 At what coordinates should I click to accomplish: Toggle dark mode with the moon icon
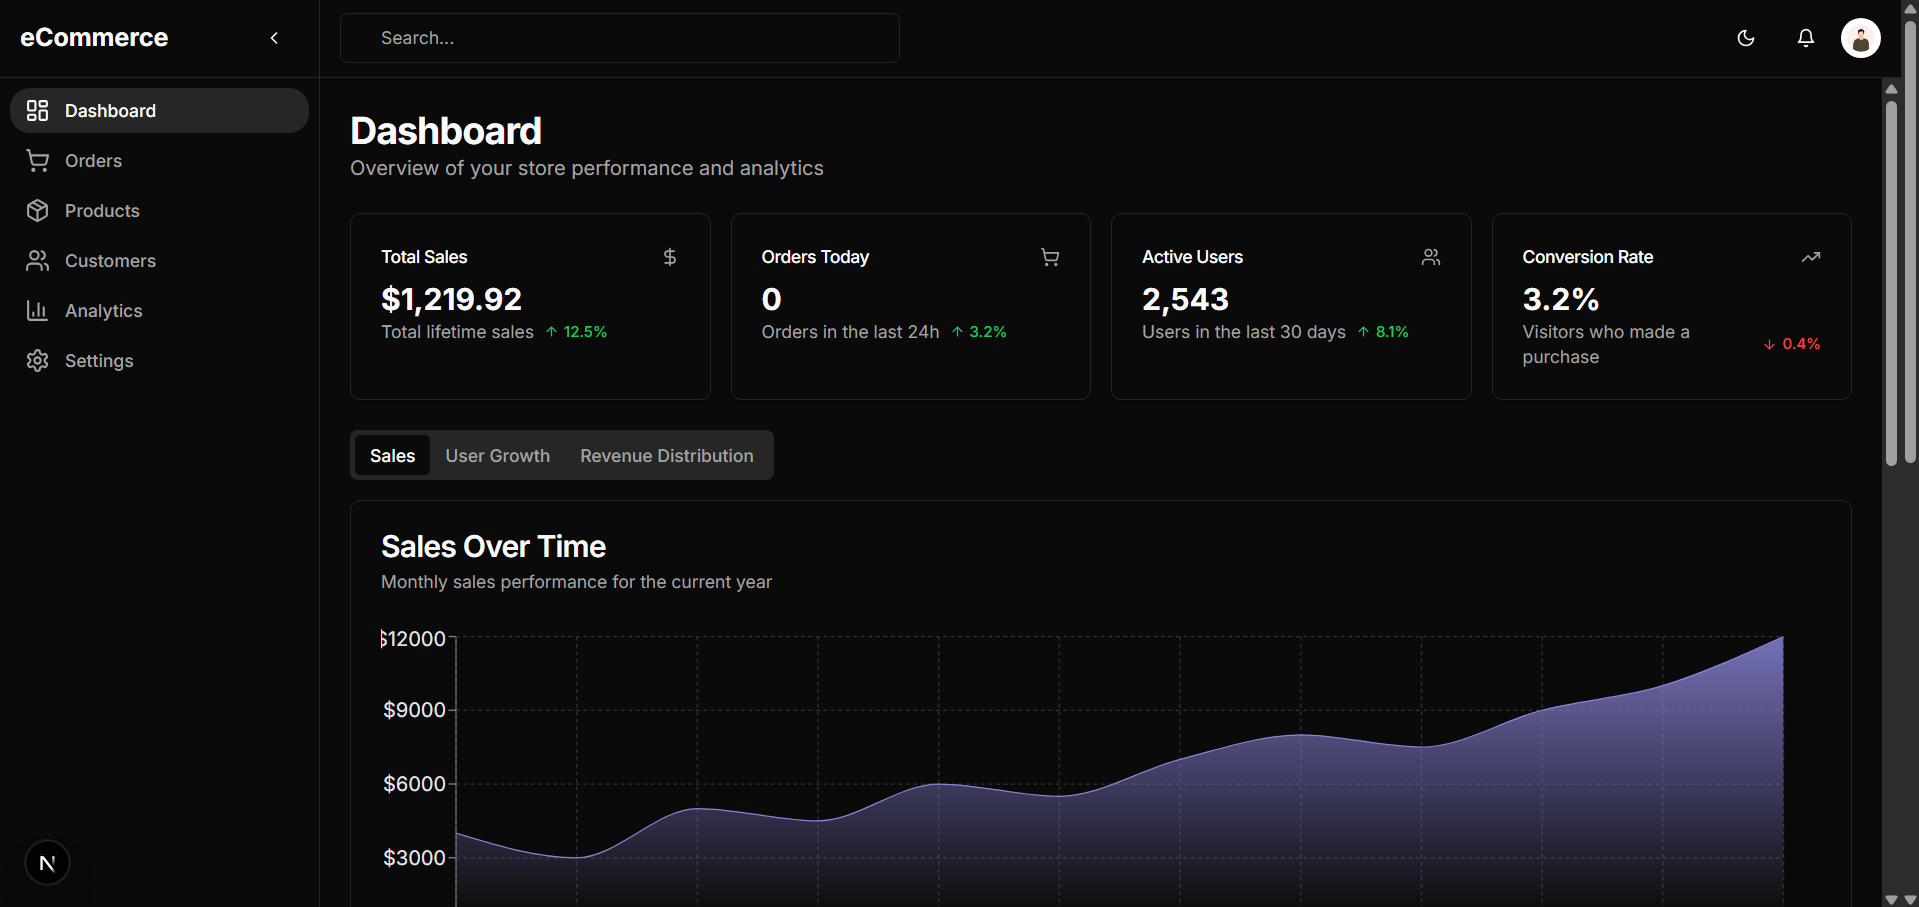(1746, 38)
